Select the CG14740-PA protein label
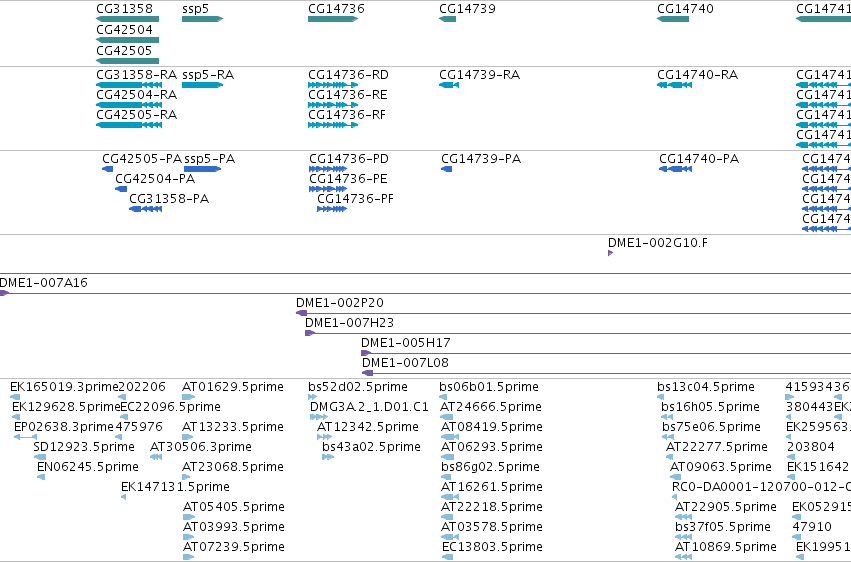 pos(699,159)
